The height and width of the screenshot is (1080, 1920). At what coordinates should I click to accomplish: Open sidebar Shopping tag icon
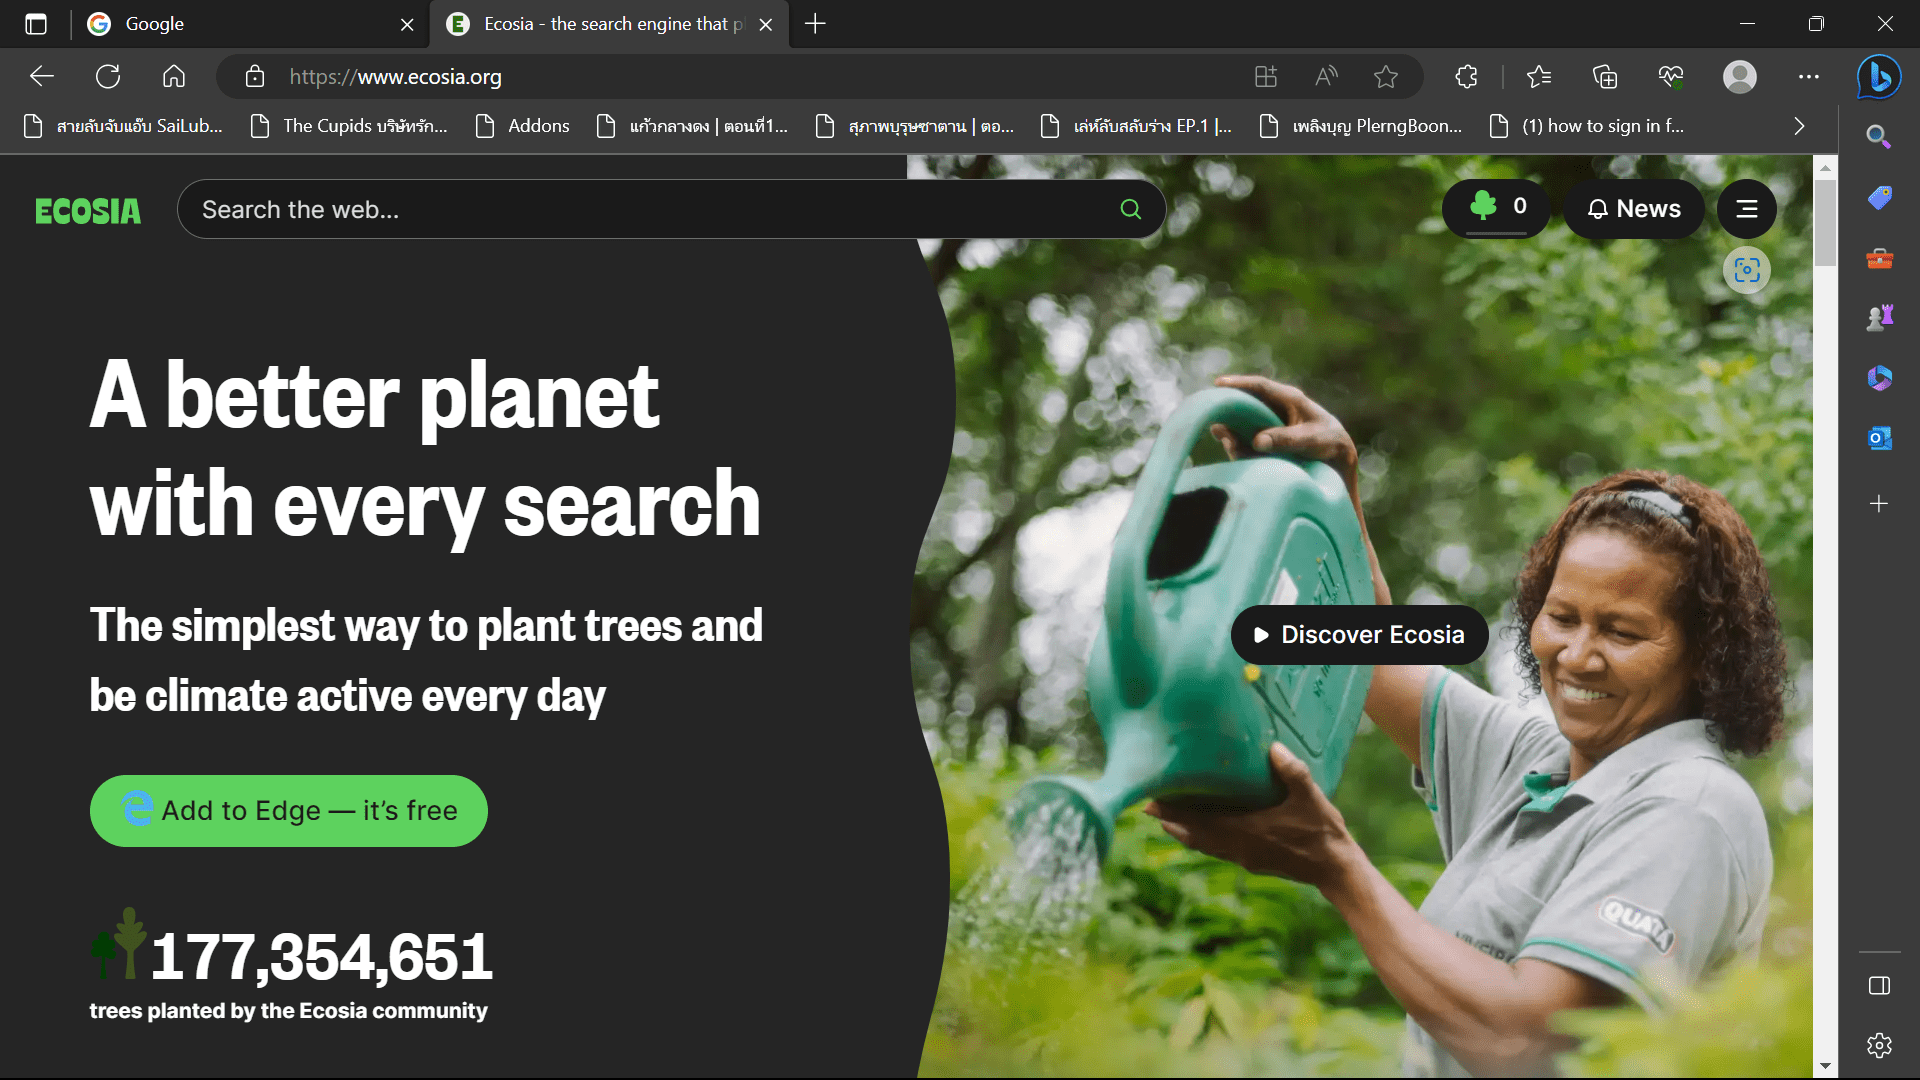pyautogui.click(x=1879, y=198)
